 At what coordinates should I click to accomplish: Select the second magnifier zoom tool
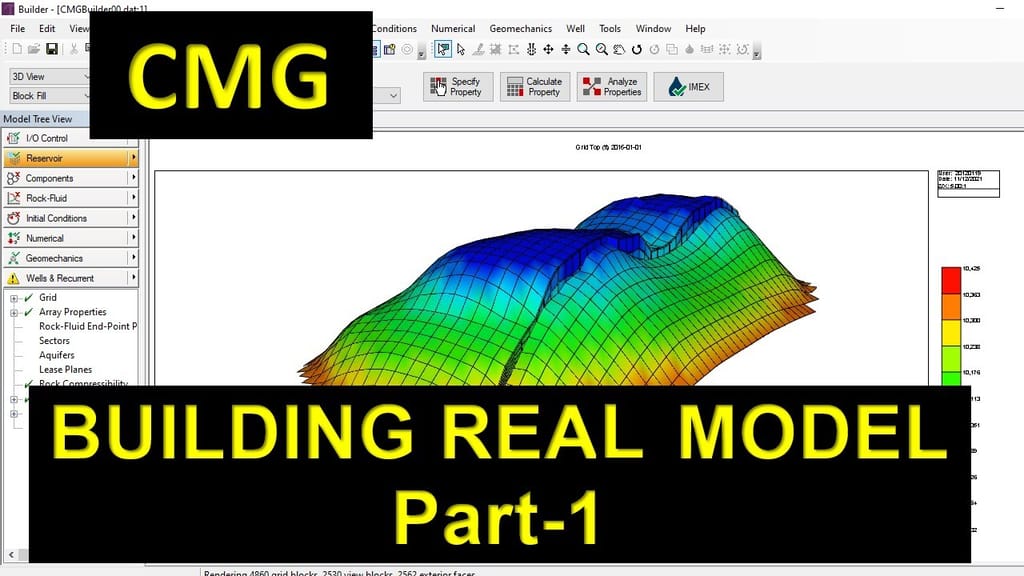point(601,49)
